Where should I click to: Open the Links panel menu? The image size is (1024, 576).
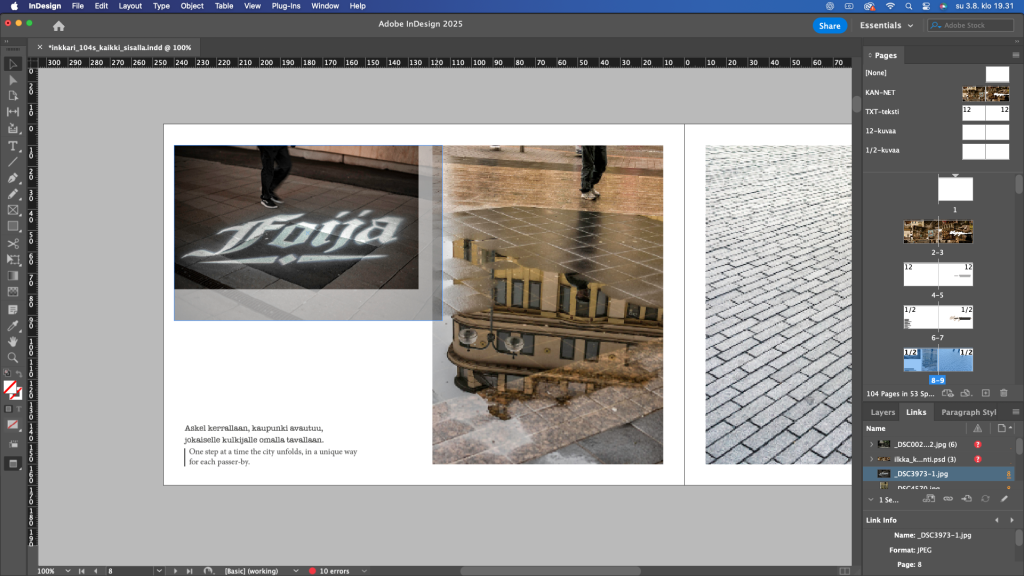pos(1016,412)
